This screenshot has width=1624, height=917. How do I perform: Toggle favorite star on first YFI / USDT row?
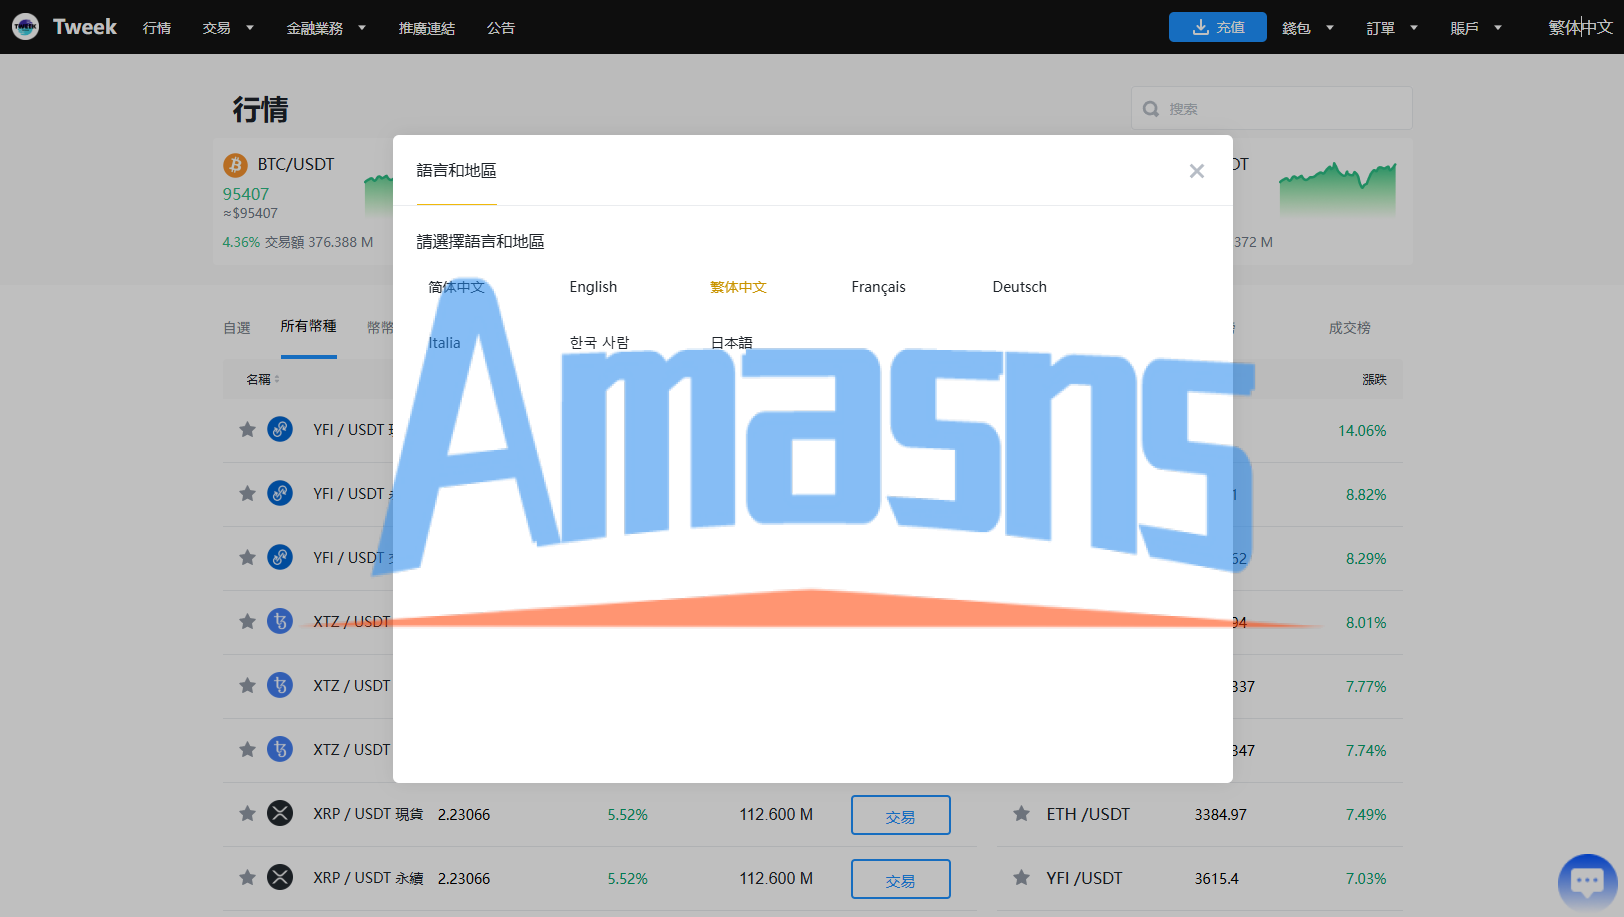pos(247,429)
